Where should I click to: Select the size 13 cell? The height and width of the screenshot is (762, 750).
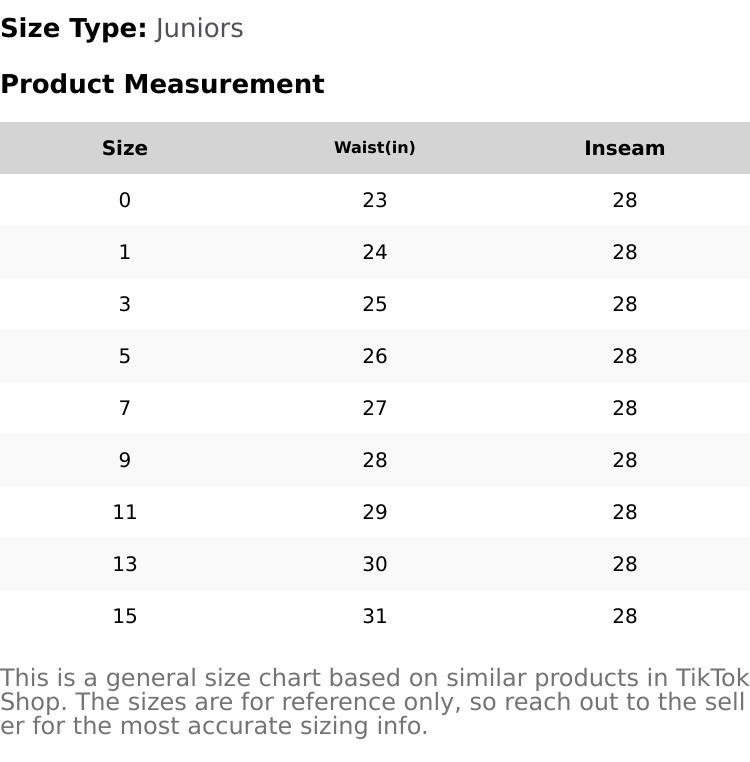pos(125,564)
